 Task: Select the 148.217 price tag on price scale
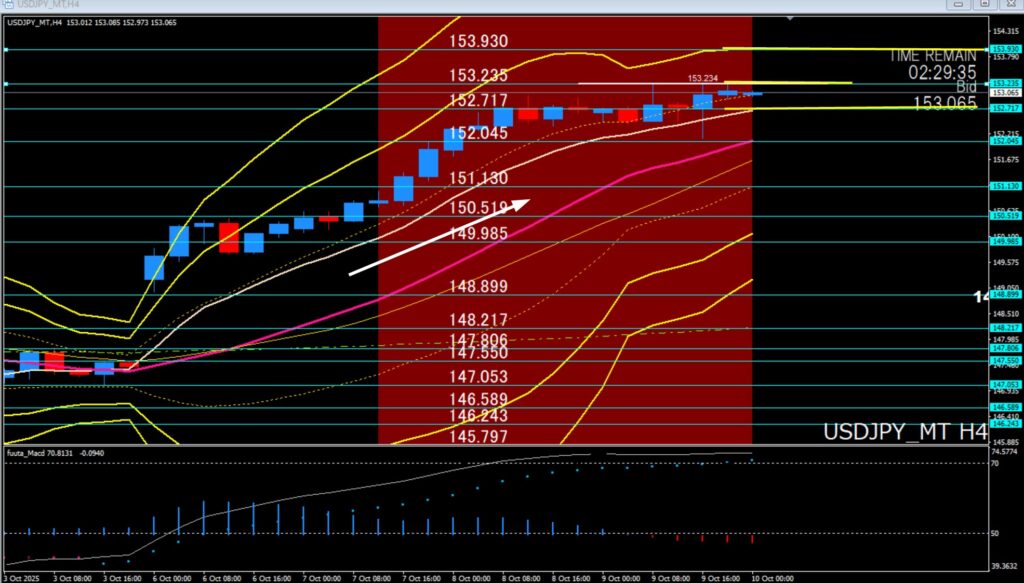pos(1004,328)
